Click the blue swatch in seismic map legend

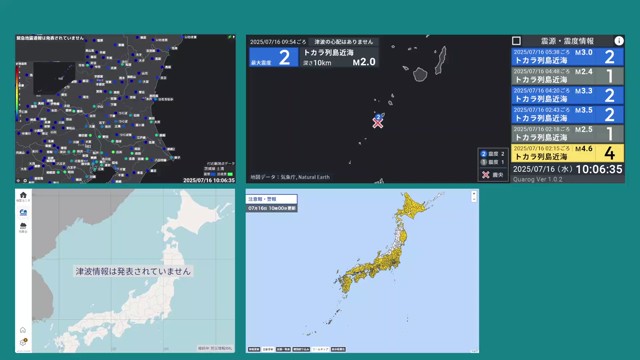tap(212, 174)
